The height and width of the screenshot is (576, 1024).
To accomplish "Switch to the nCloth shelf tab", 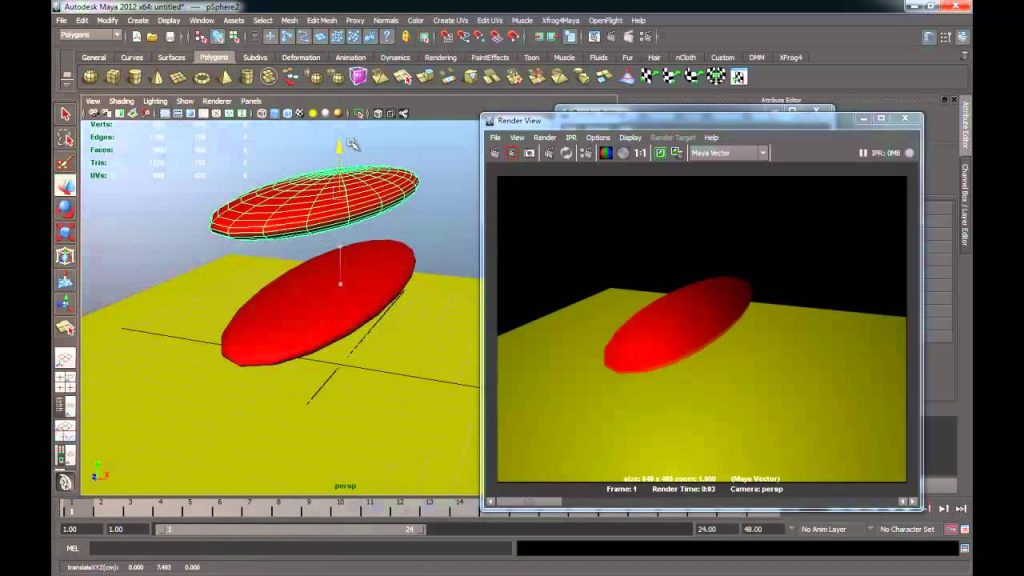I will (x=685, y=57).
